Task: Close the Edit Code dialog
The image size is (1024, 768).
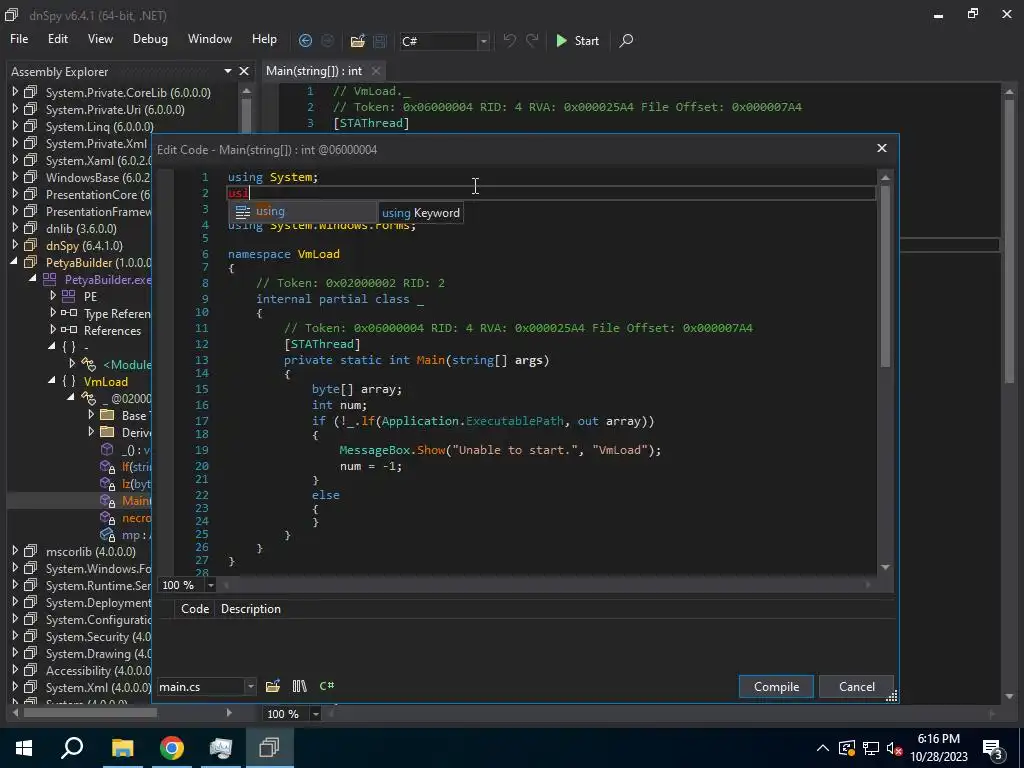Action: (x=882, y=148)
